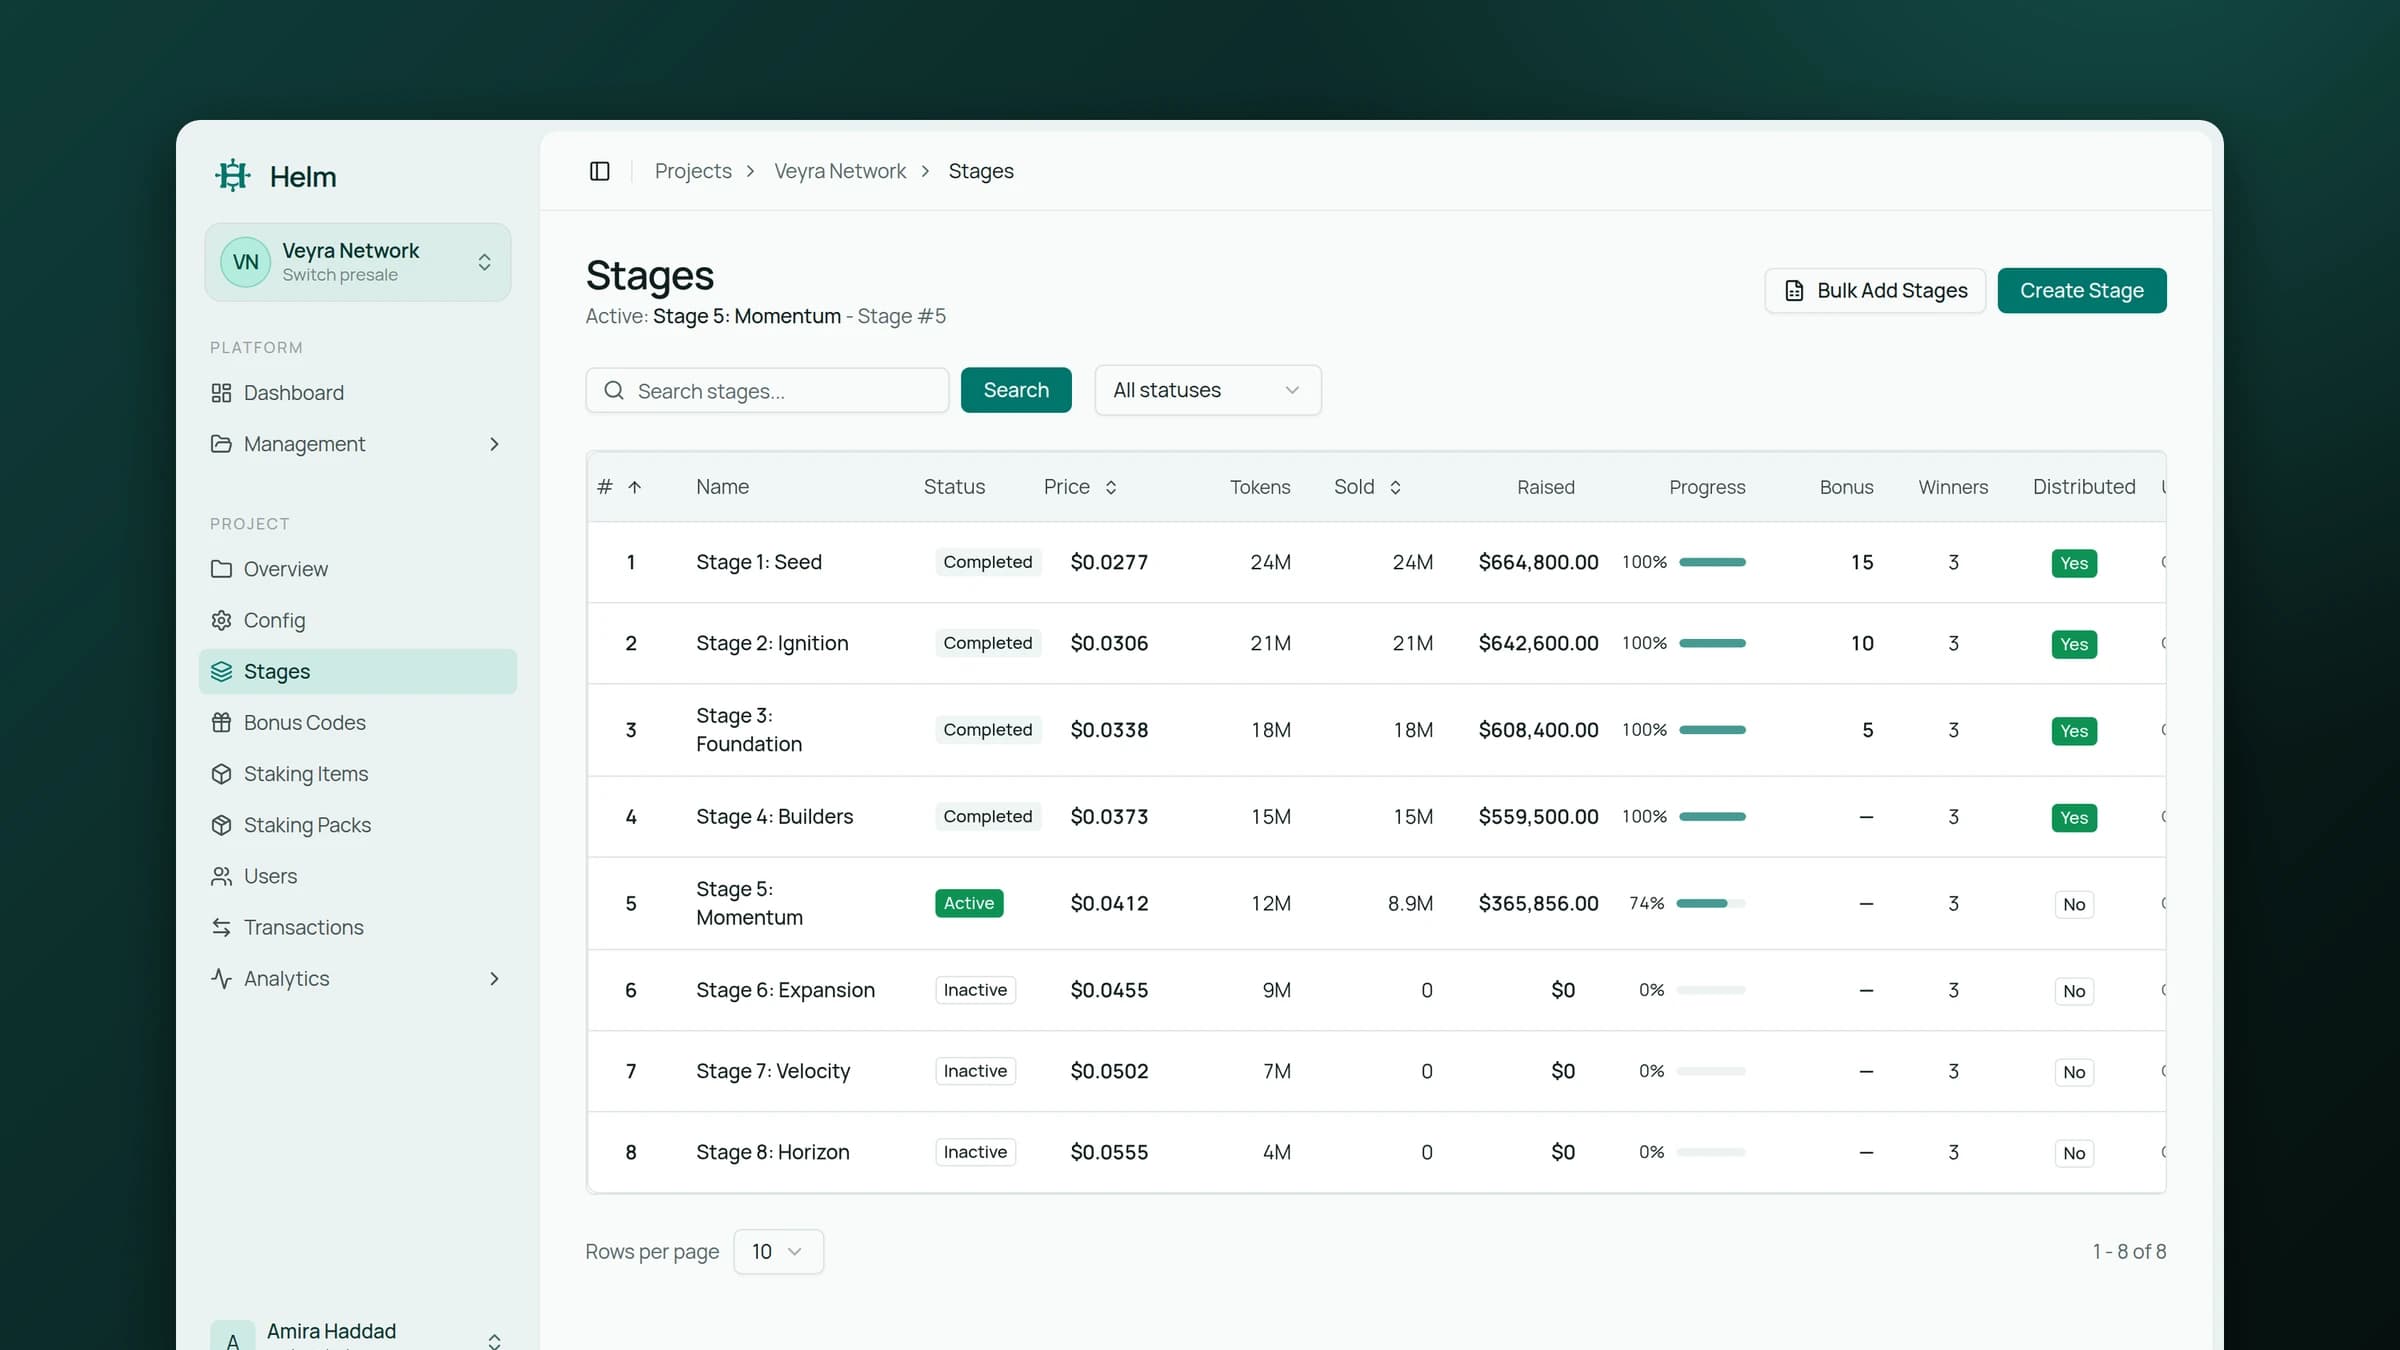Click the $664,800.00 raised value
The width and height of the screenshot is (2400, 1350).
tap(1538, 562)
